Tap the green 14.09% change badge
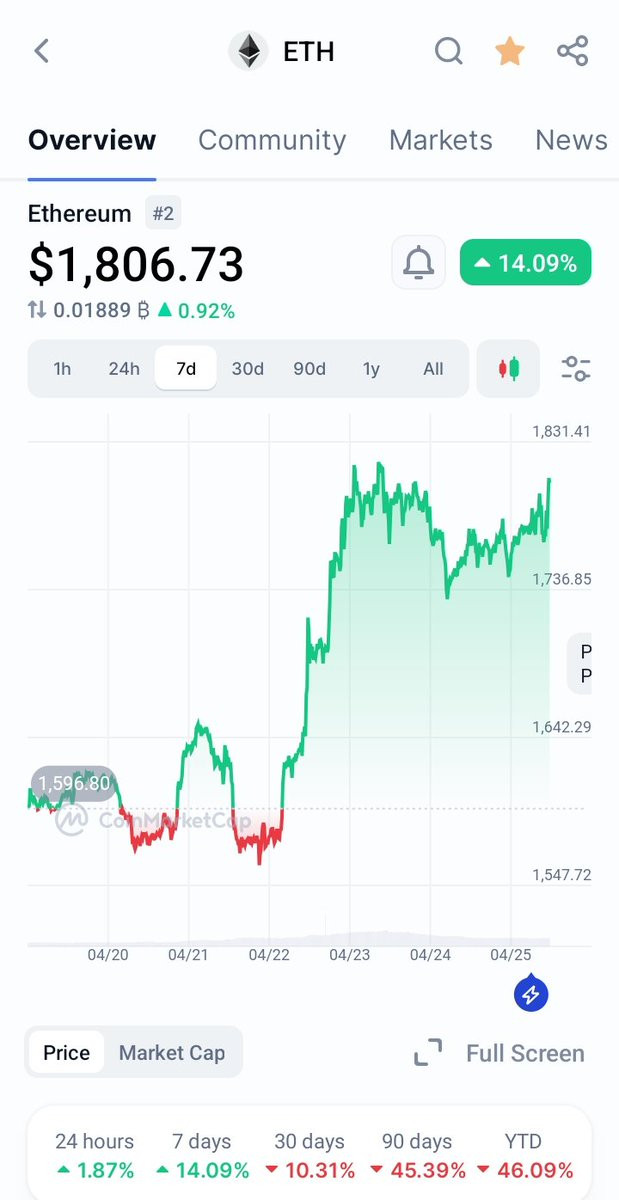 [x=525, y=263]
